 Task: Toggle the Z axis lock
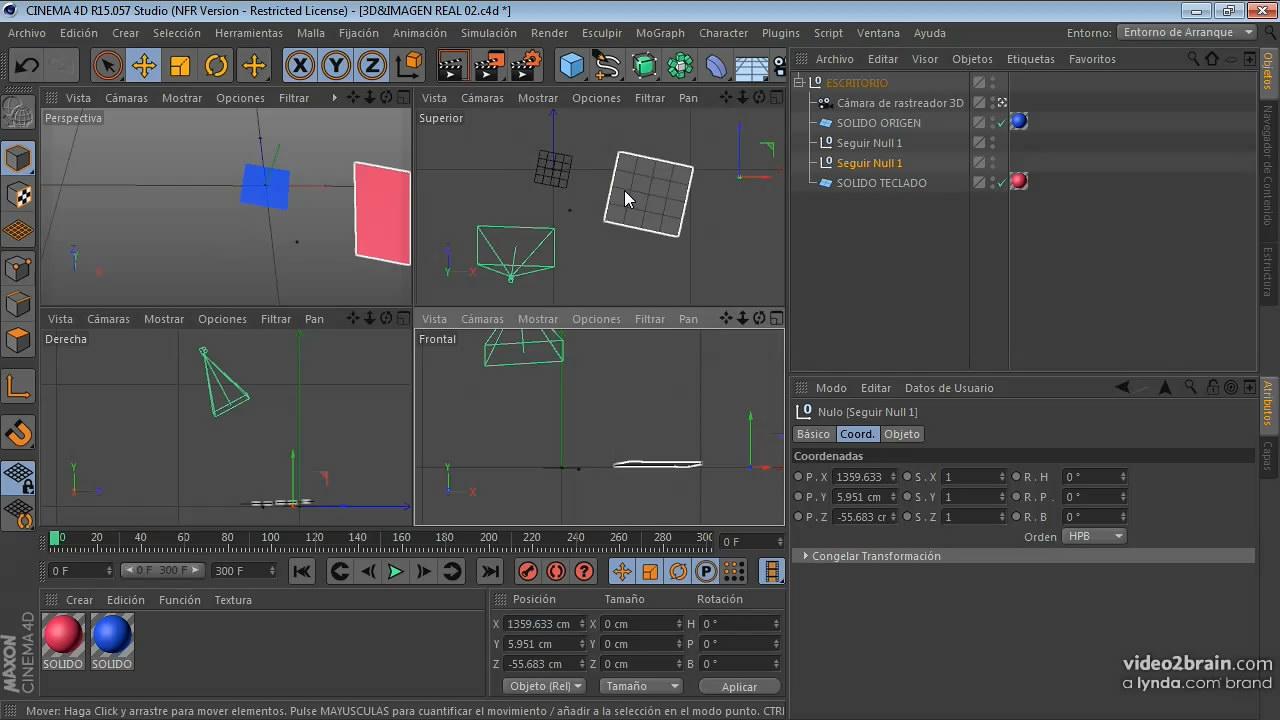372,67
